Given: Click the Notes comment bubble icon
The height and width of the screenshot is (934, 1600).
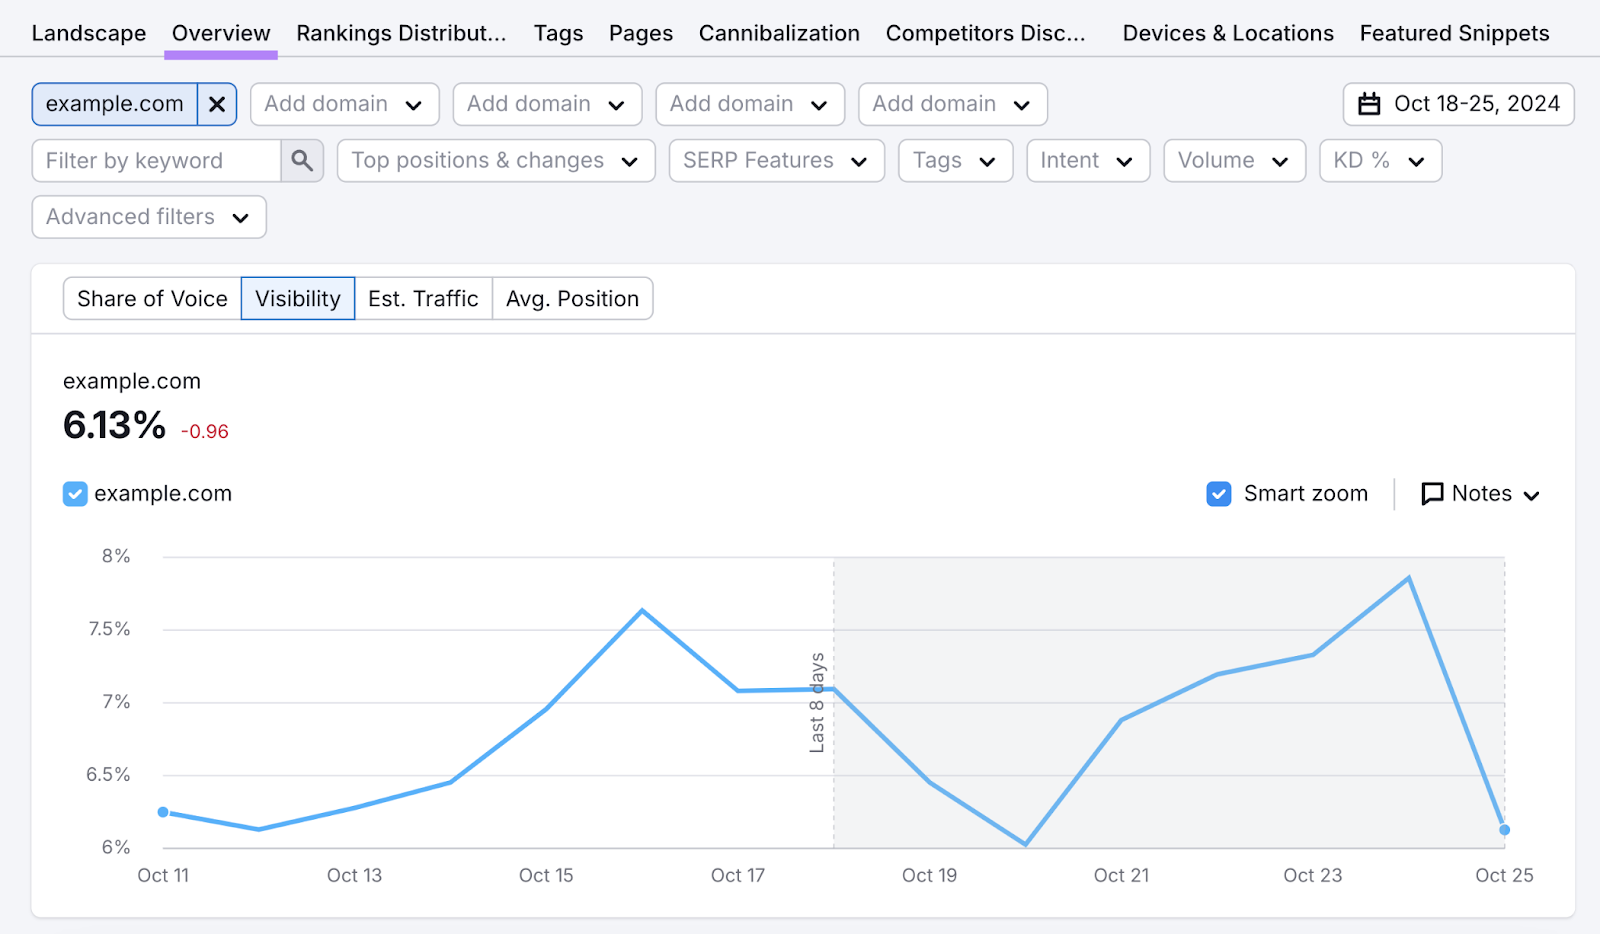Looking at the screenshot, I should click(x=1434, y=493).
